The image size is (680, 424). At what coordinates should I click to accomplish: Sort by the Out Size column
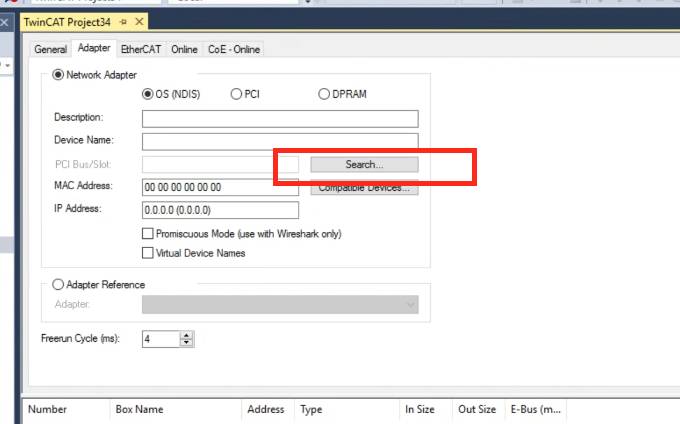tap(479, 409)
